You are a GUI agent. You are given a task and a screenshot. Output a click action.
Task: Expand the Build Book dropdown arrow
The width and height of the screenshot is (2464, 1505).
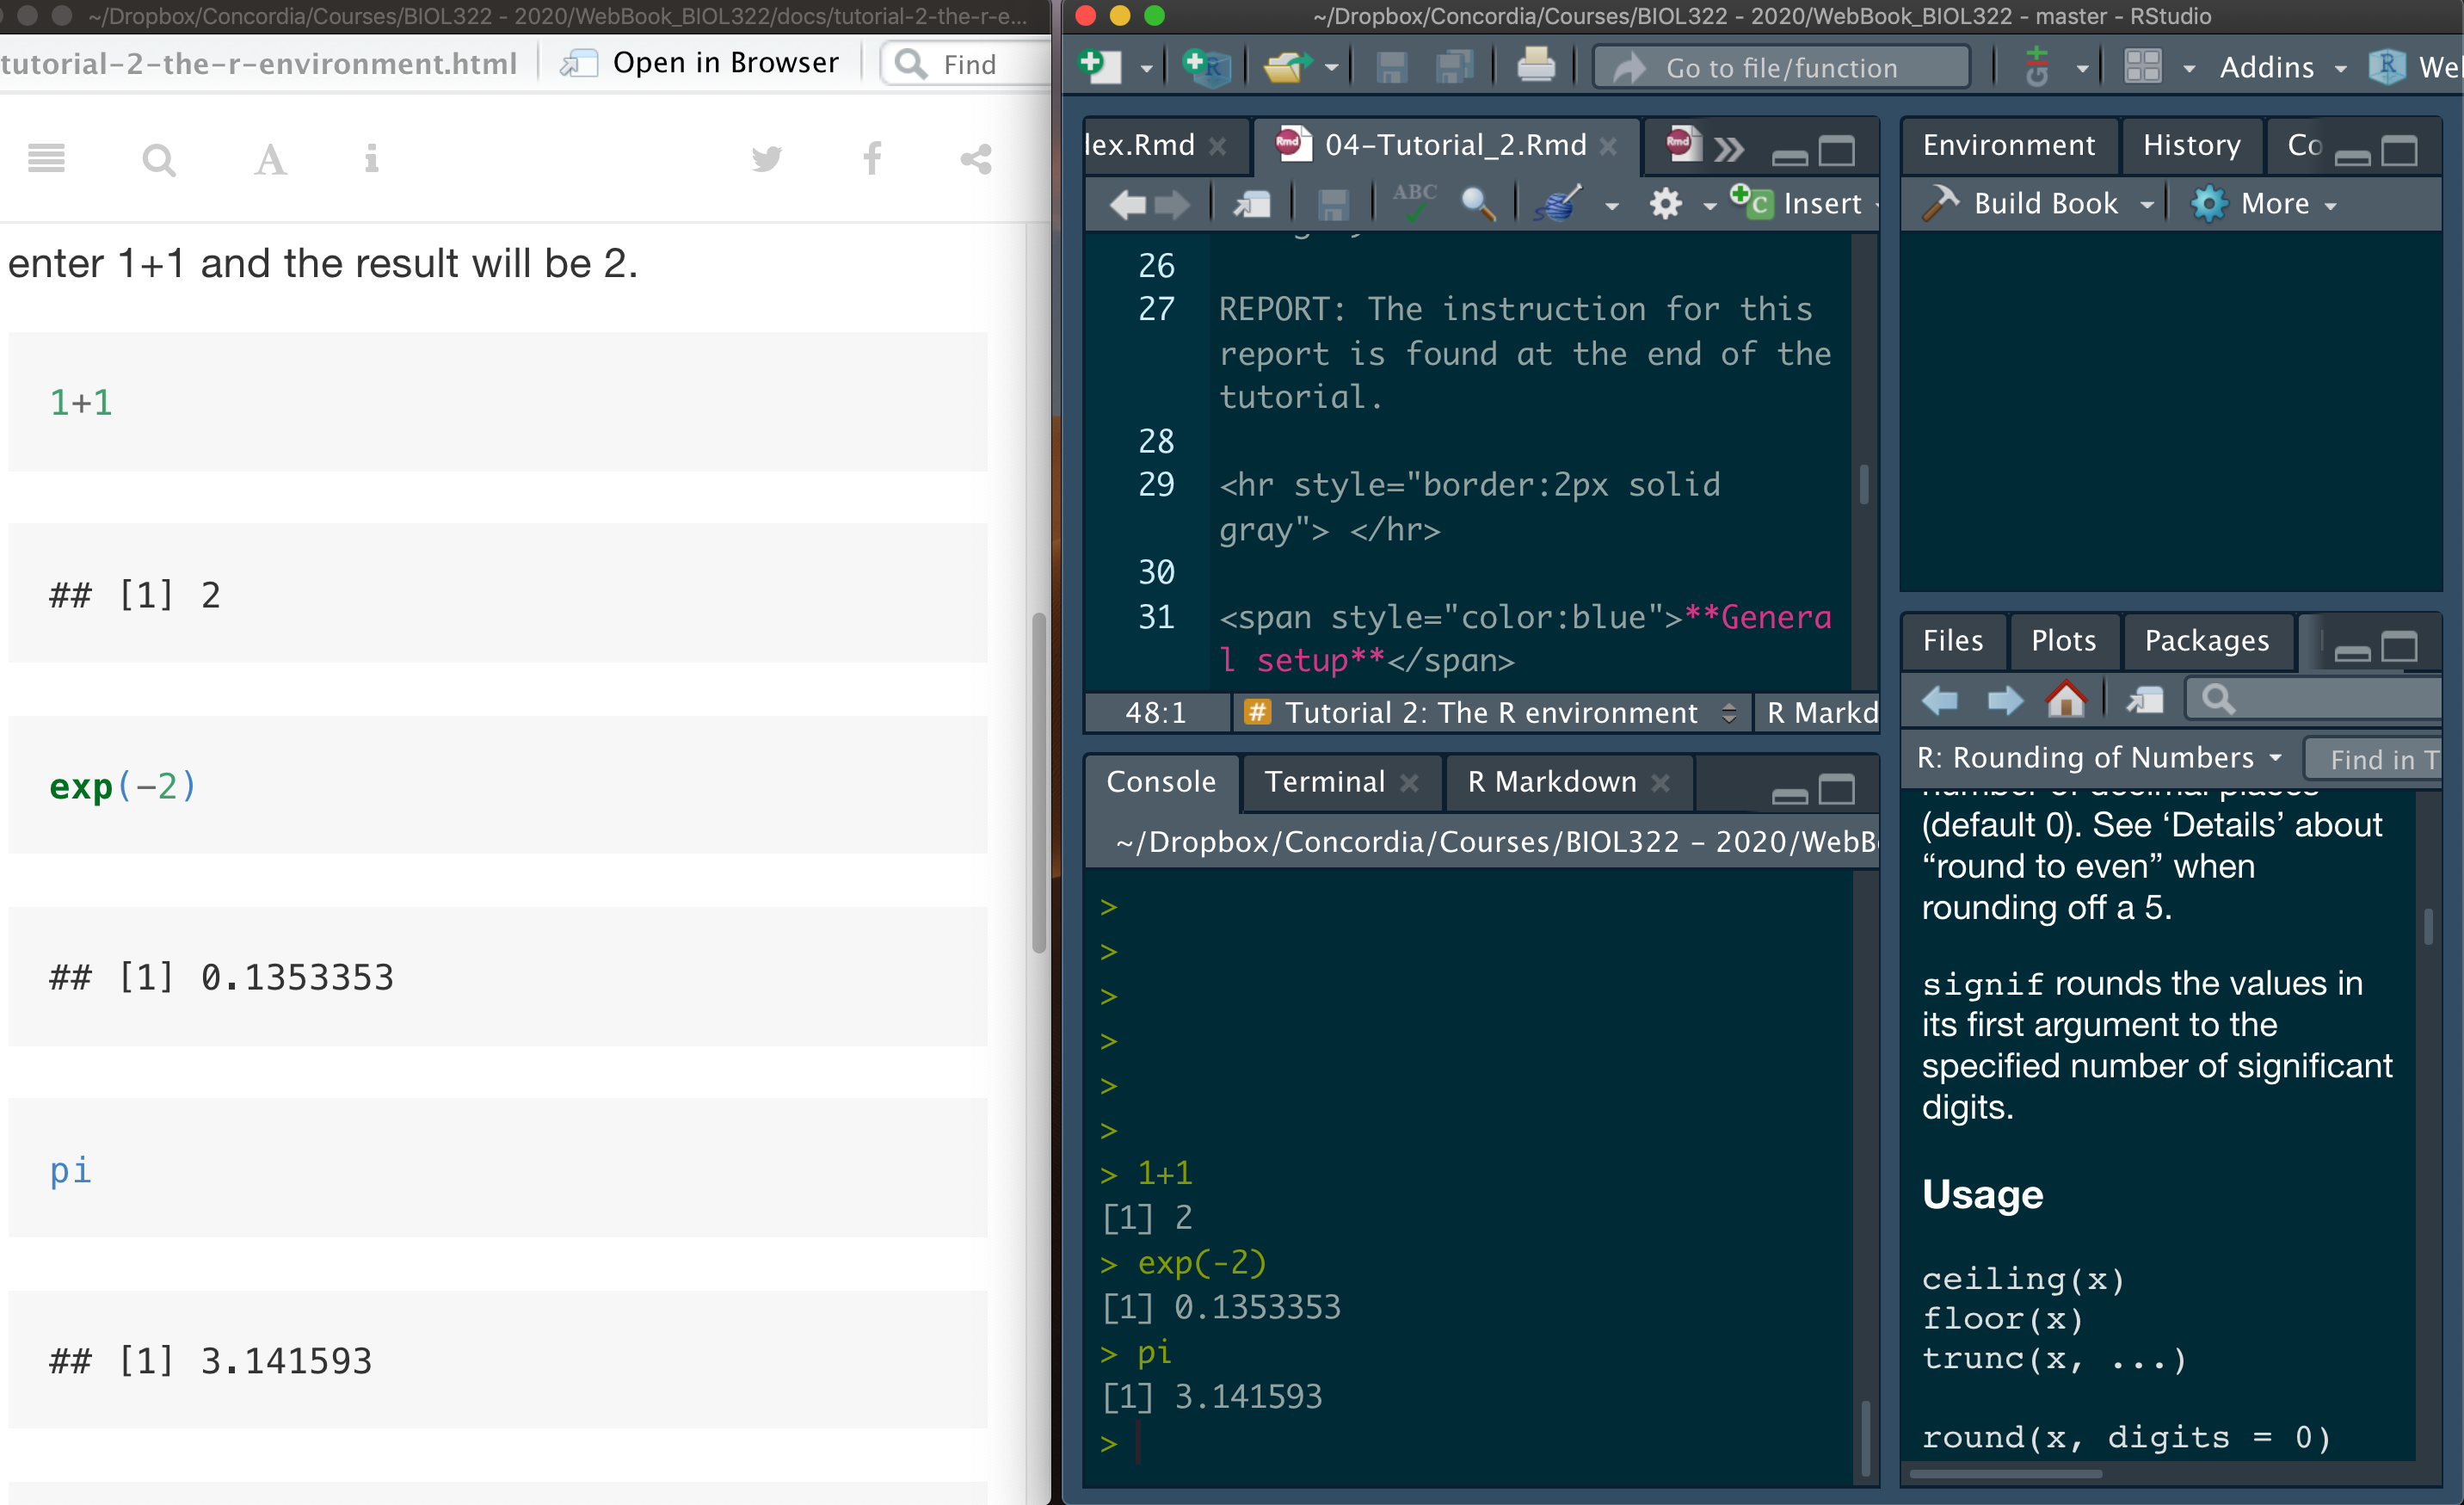2147,204
